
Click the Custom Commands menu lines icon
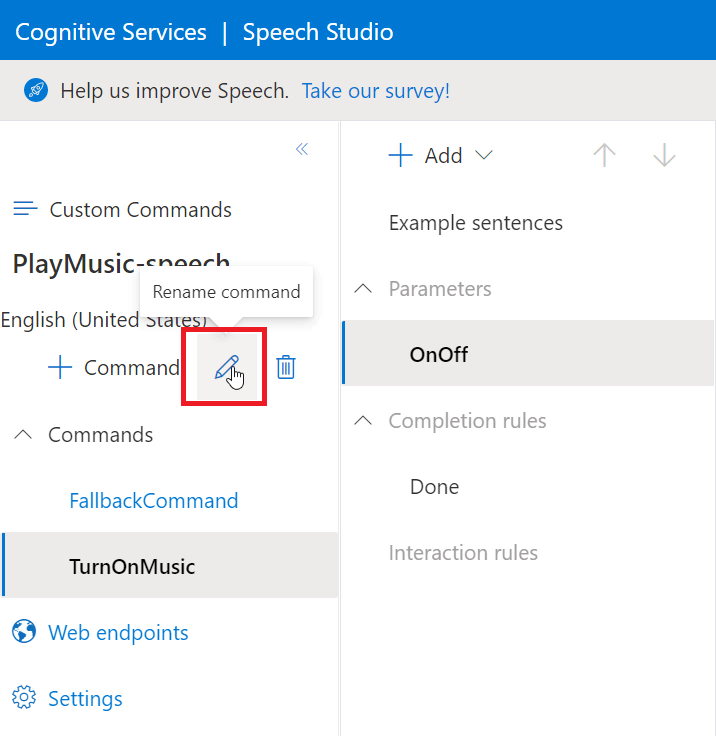click(x=25, y=209)
